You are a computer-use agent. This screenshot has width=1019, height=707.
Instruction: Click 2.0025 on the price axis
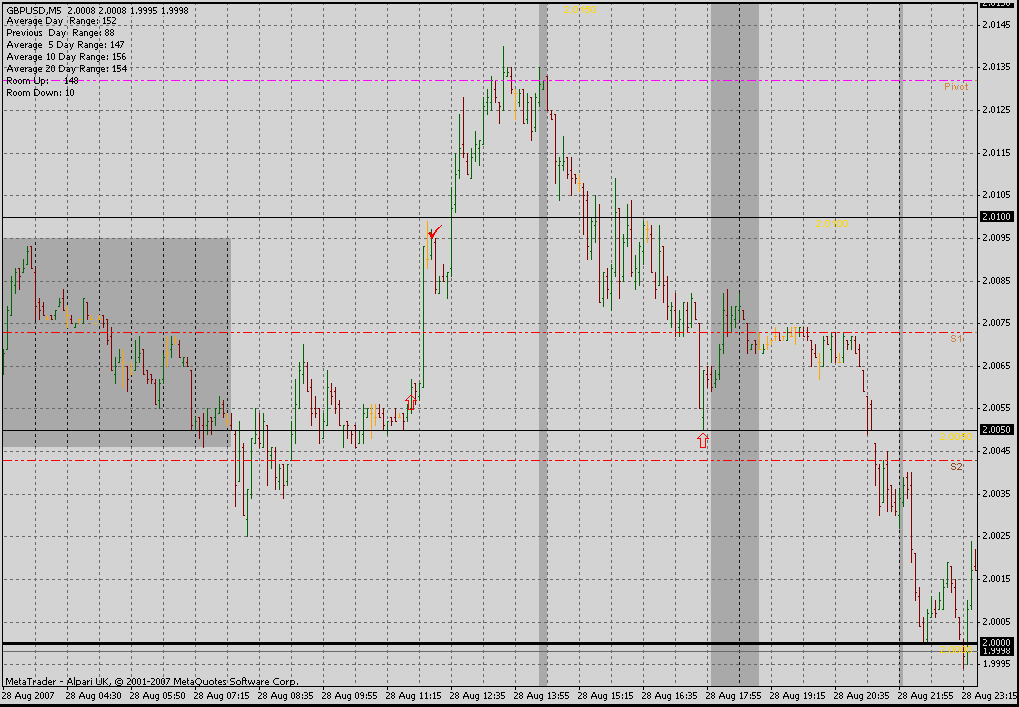pos(997,536)
